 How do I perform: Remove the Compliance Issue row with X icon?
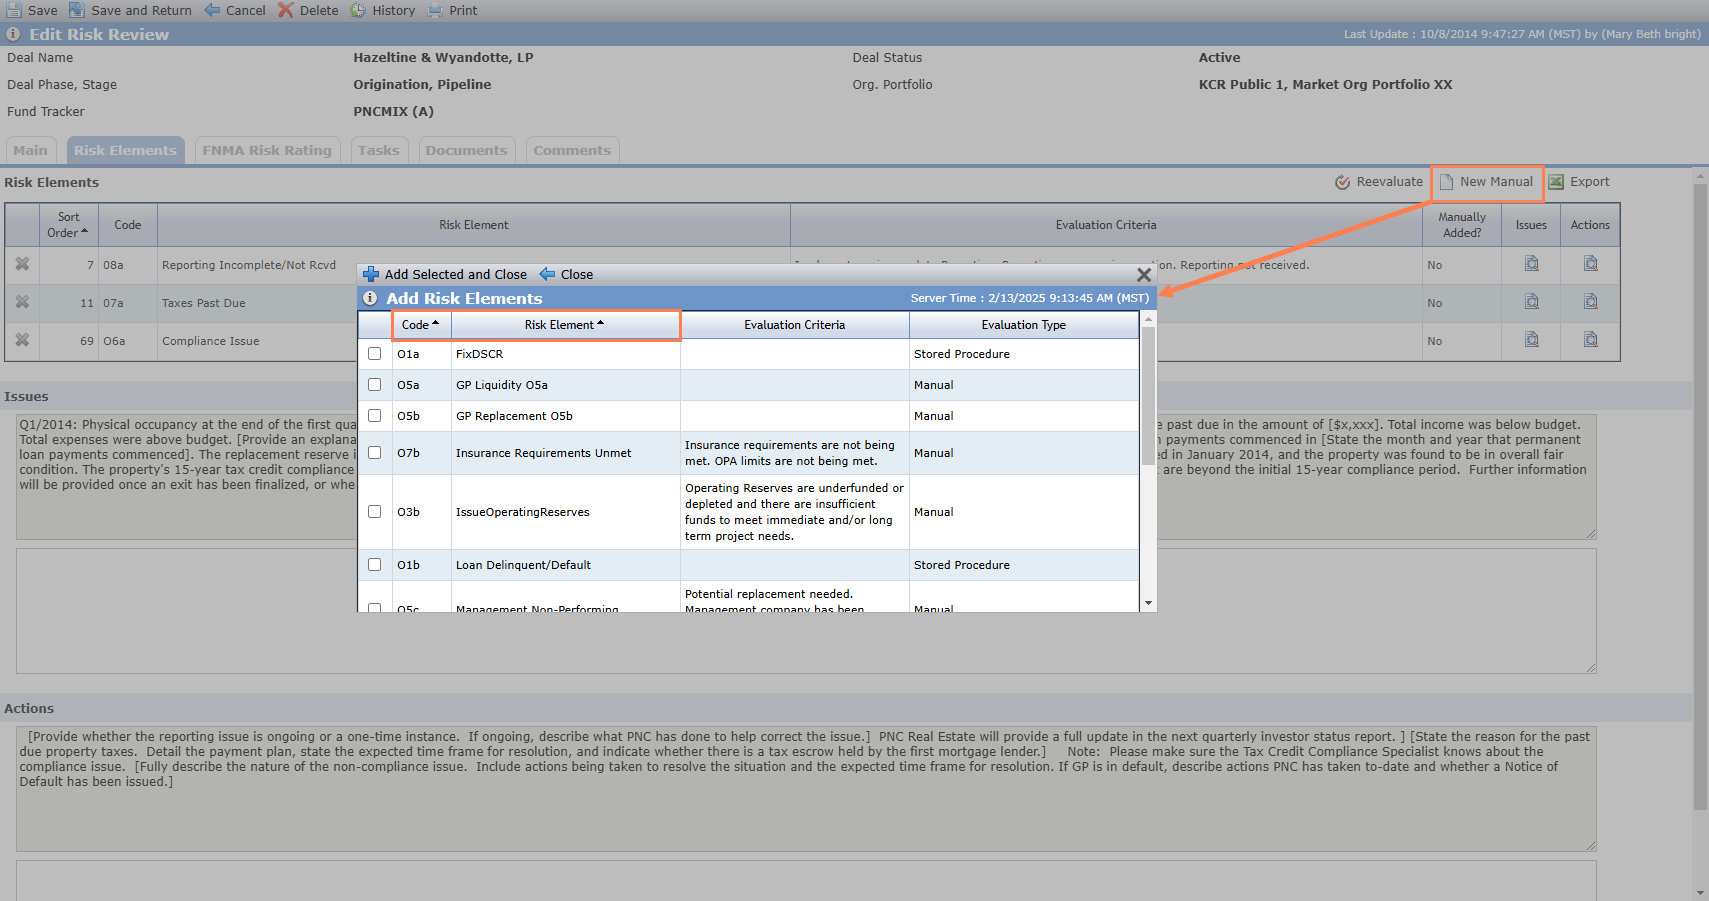click(22, 340)
